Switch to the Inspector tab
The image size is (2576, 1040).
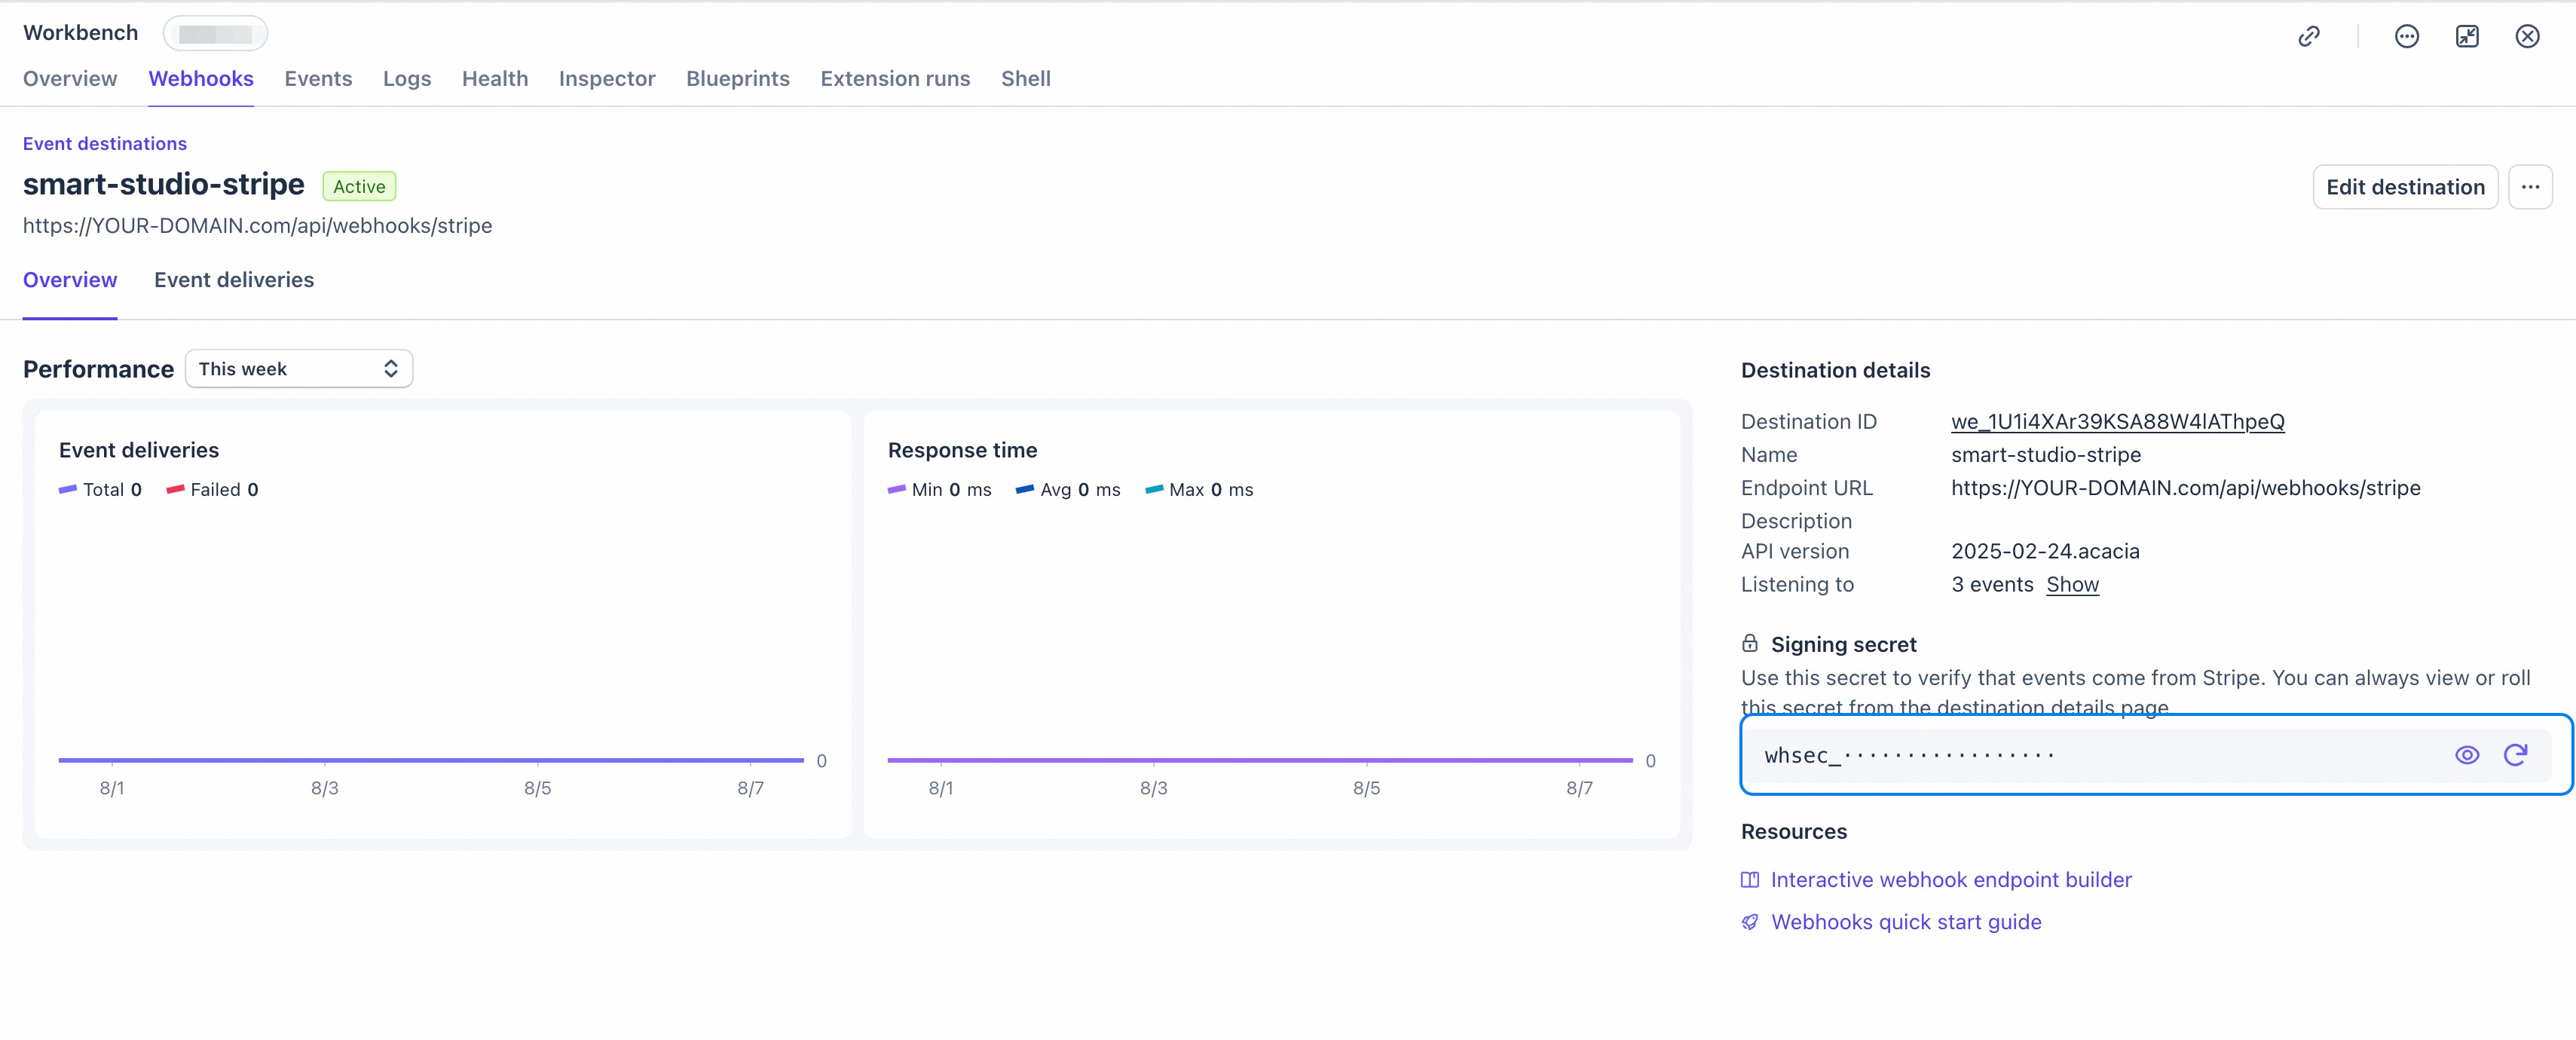click(x=607, y=79)
